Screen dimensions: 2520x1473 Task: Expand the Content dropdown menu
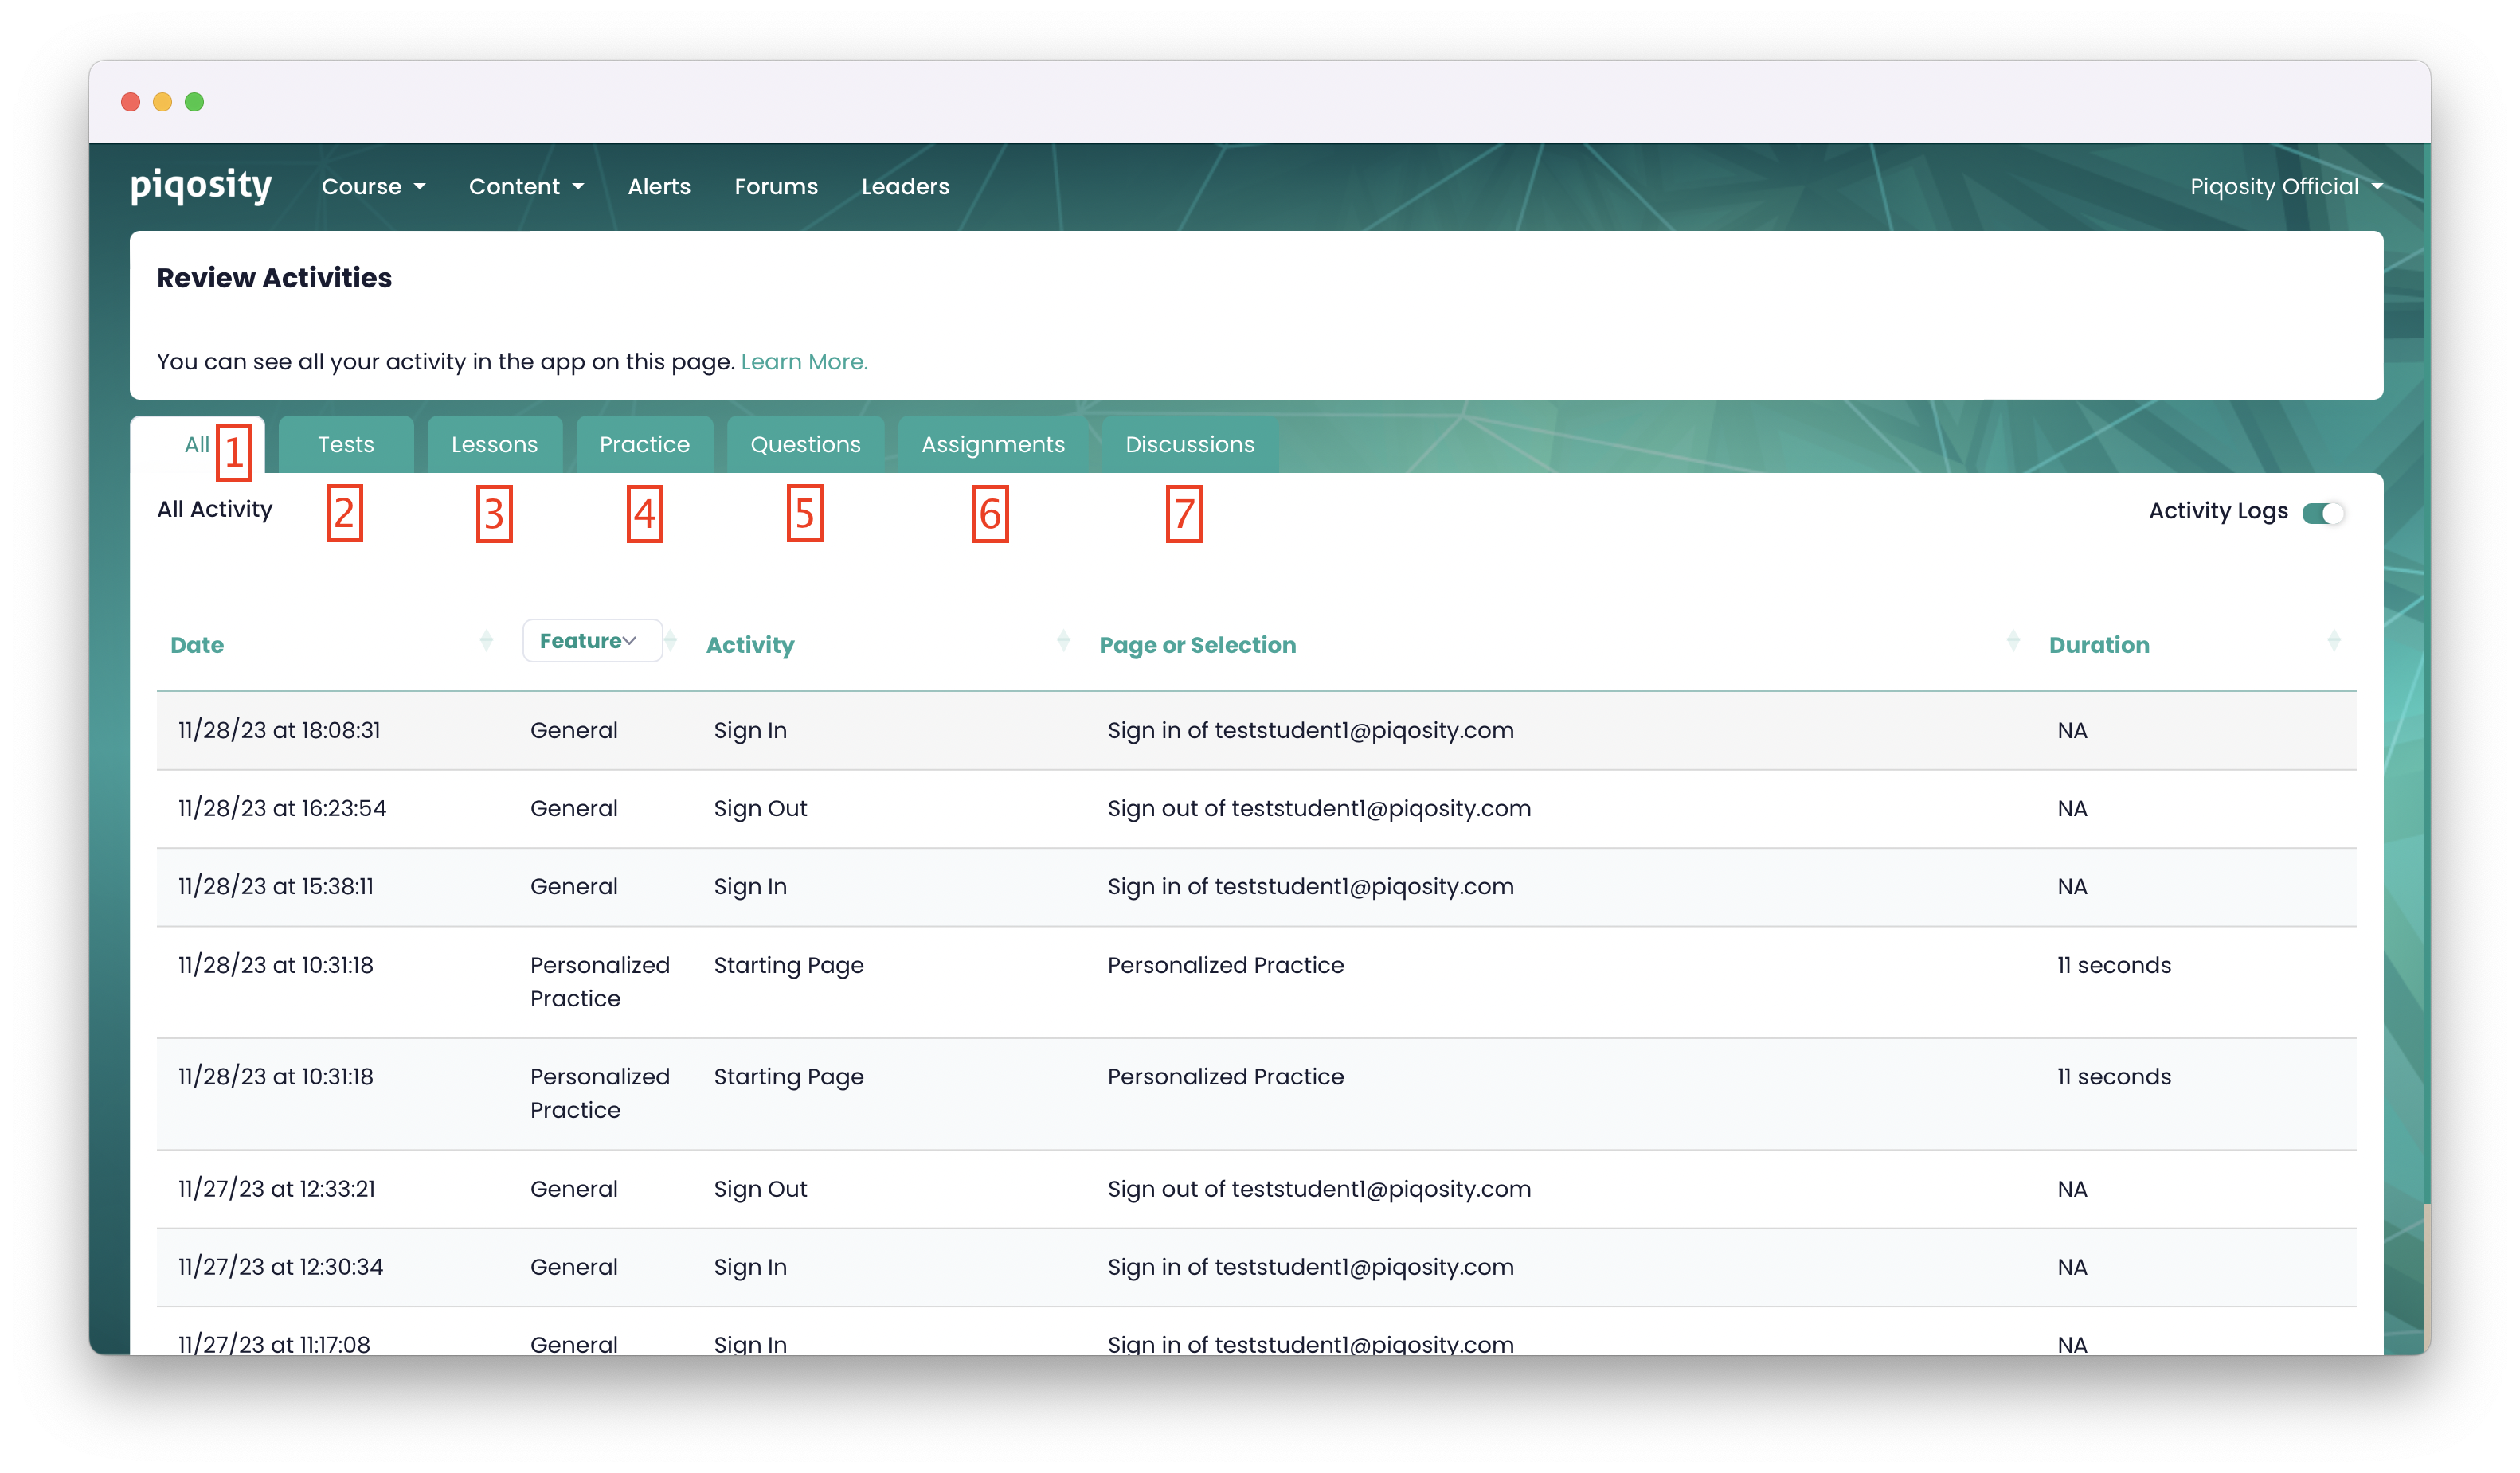(526, 187)
